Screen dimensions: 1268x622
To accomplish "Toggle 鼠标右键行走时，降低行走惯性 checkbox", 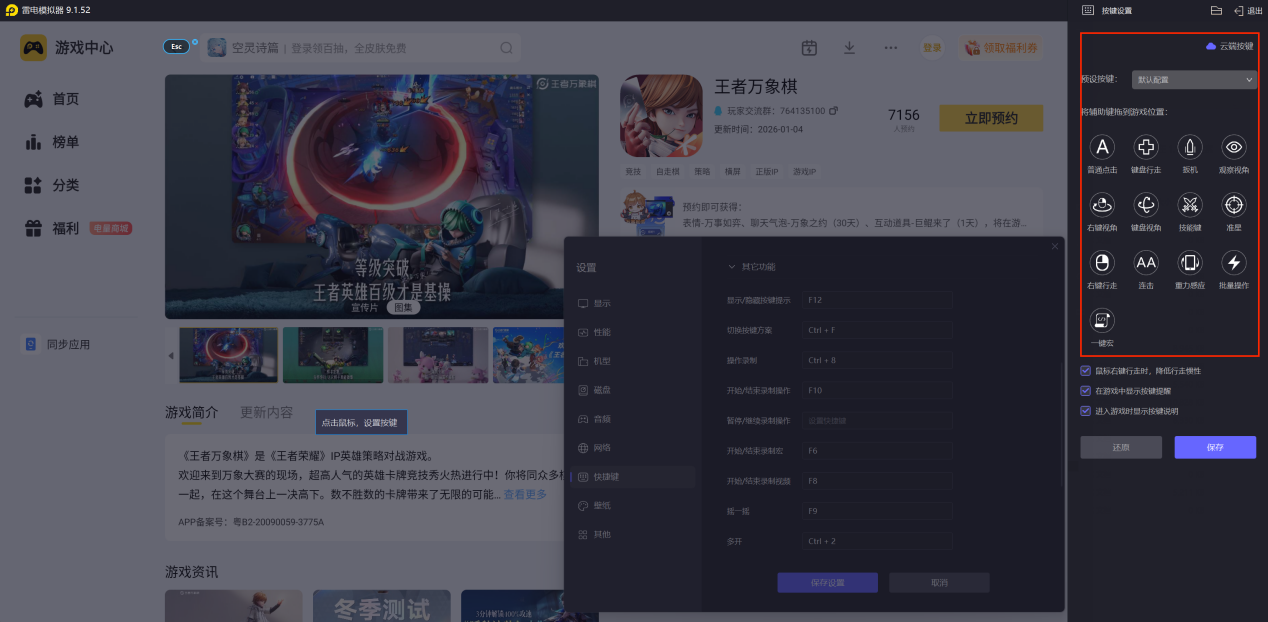I will coord(1086,371).
